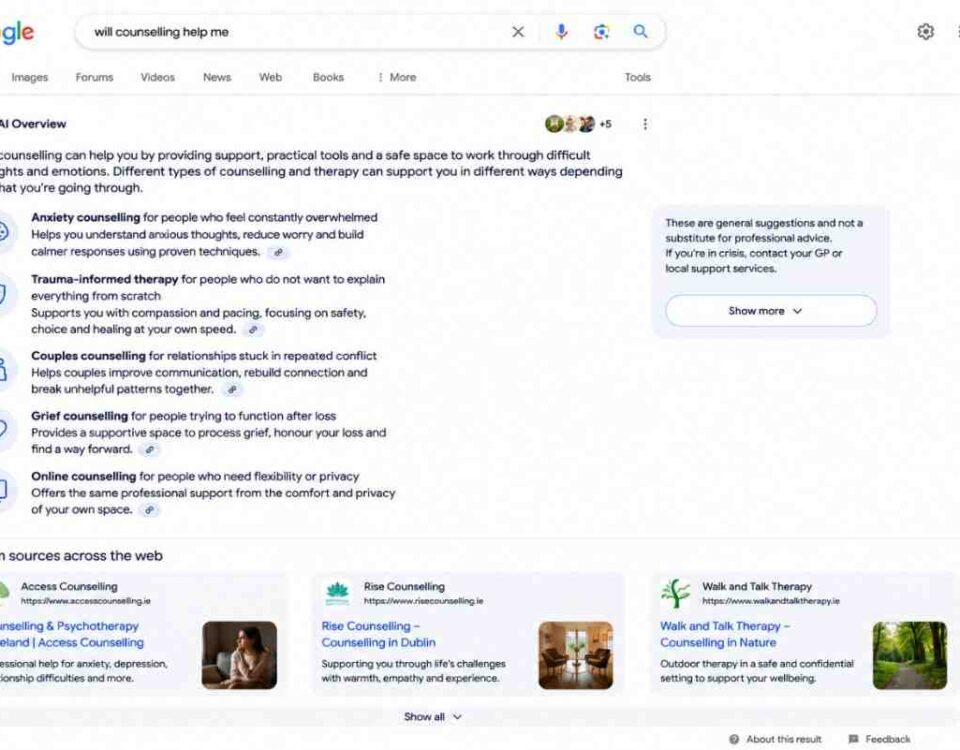Click the Google logo
This screenshot has width=960, height=750.
point(17,32)
